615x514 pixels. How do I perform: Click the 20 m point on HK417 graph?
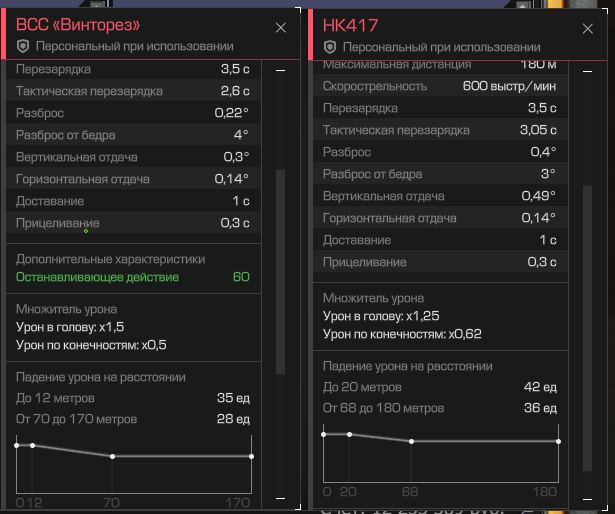(x=349, y=434)
